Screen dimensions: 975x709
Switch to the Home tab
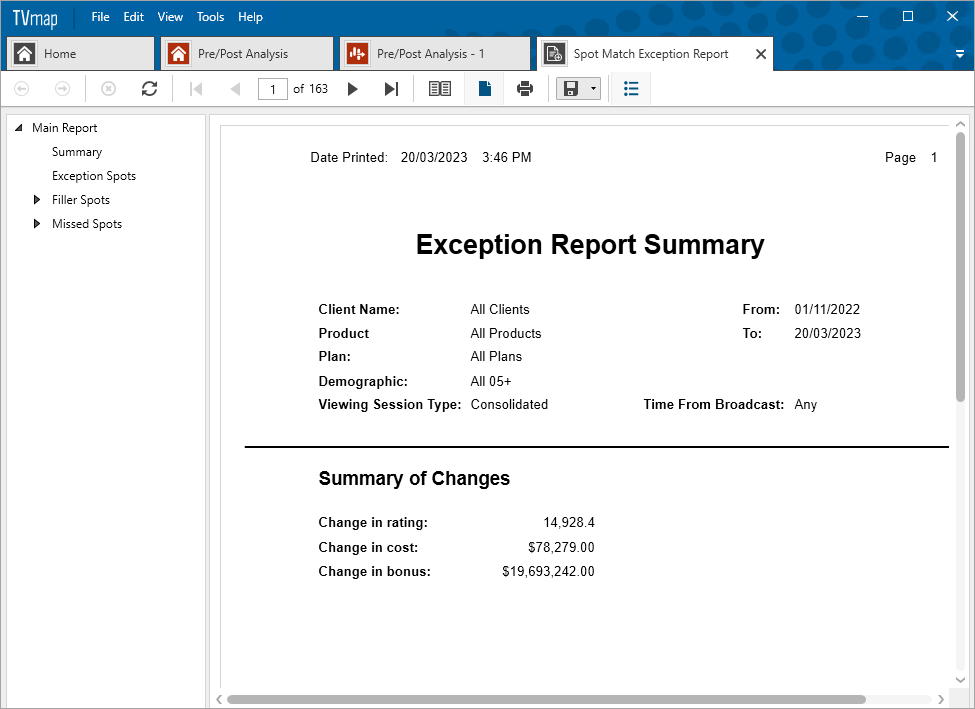81,54
